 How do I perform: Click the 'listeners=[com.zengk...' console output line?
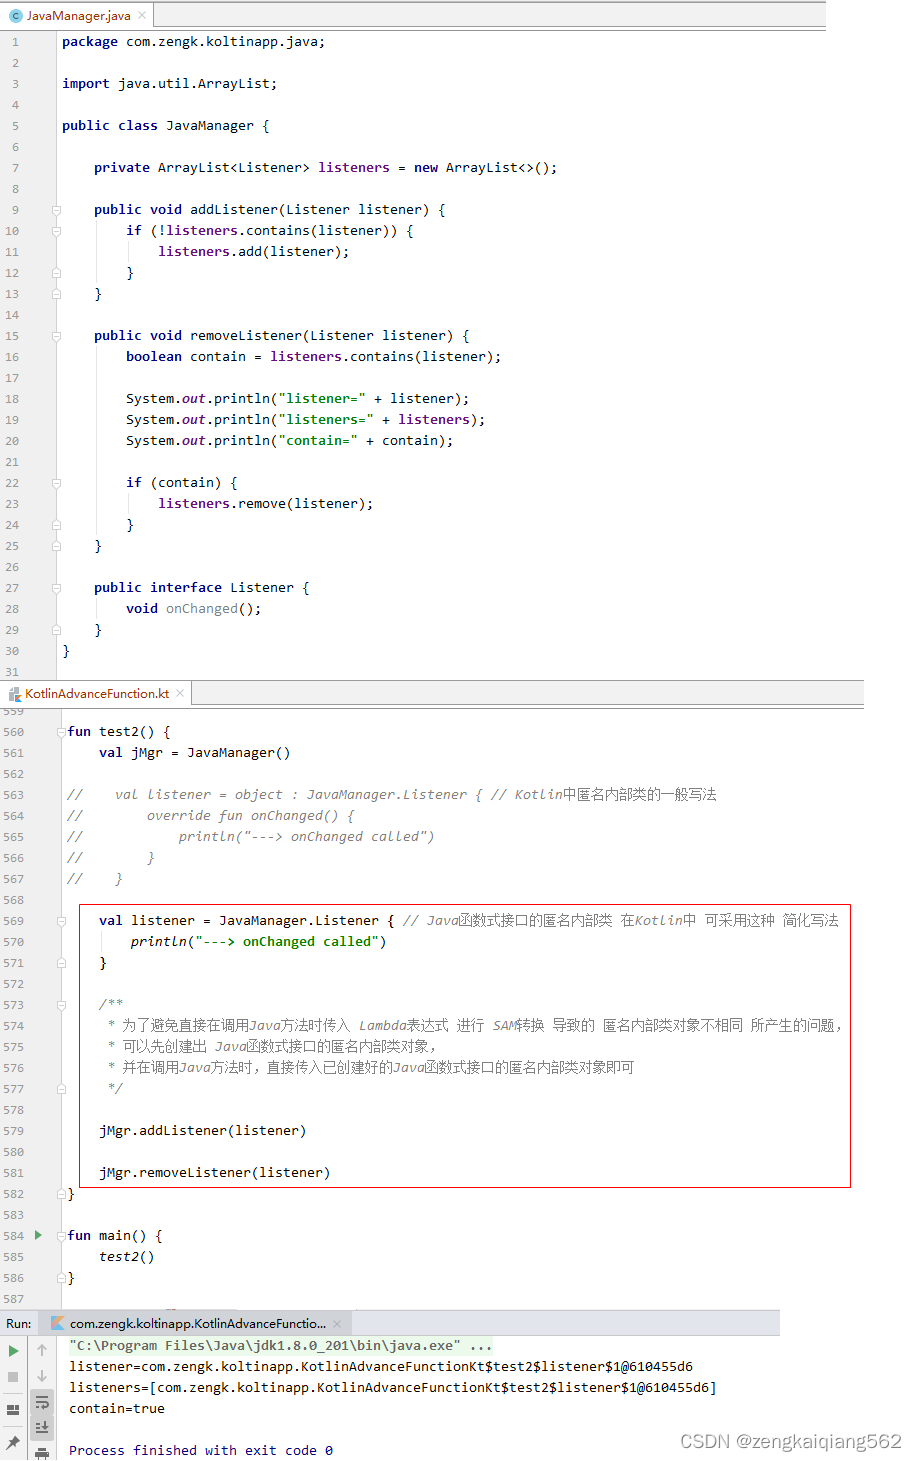point(393,1388)
